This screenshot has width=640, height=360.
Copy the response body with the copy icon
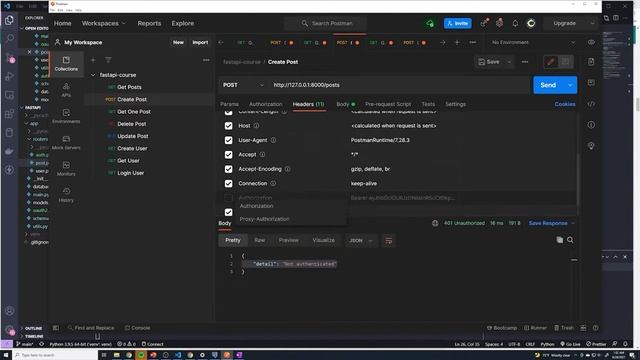560,240
